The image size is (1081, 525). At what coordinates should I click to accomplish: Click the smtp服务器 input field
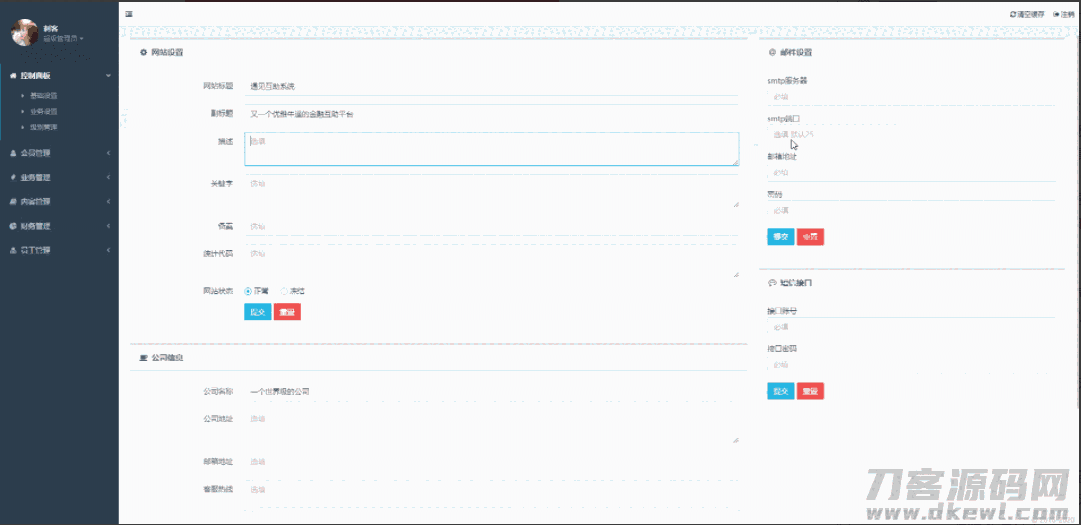click(911, 96)
